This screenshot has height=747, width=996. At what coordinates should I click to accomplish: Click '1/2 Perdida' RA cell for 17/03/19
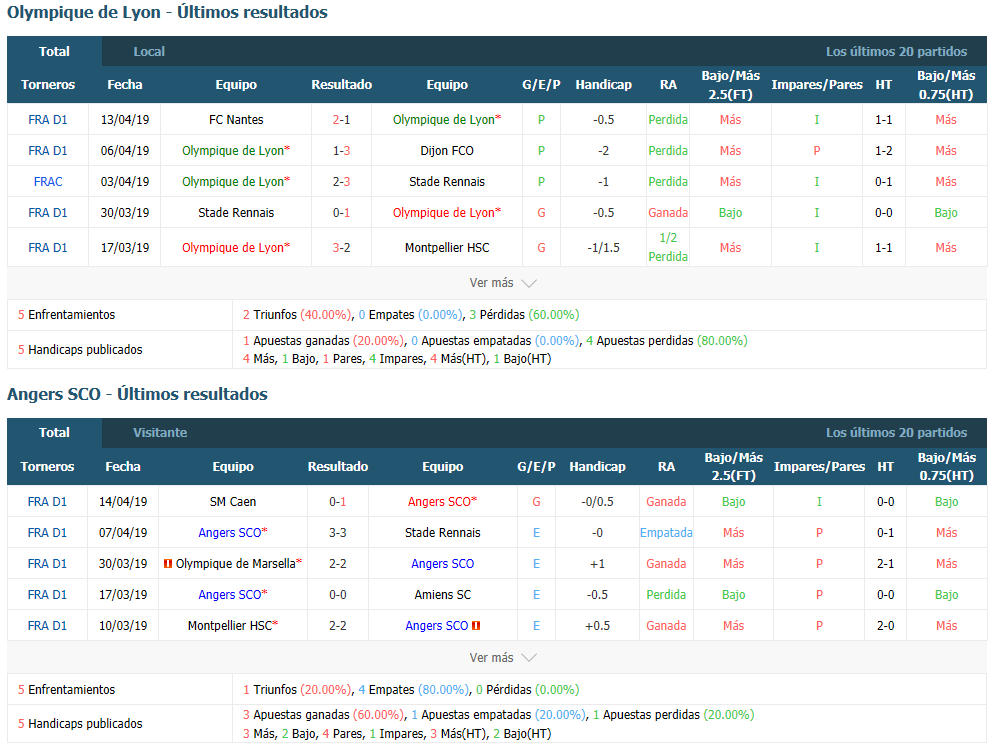[668, 247]
